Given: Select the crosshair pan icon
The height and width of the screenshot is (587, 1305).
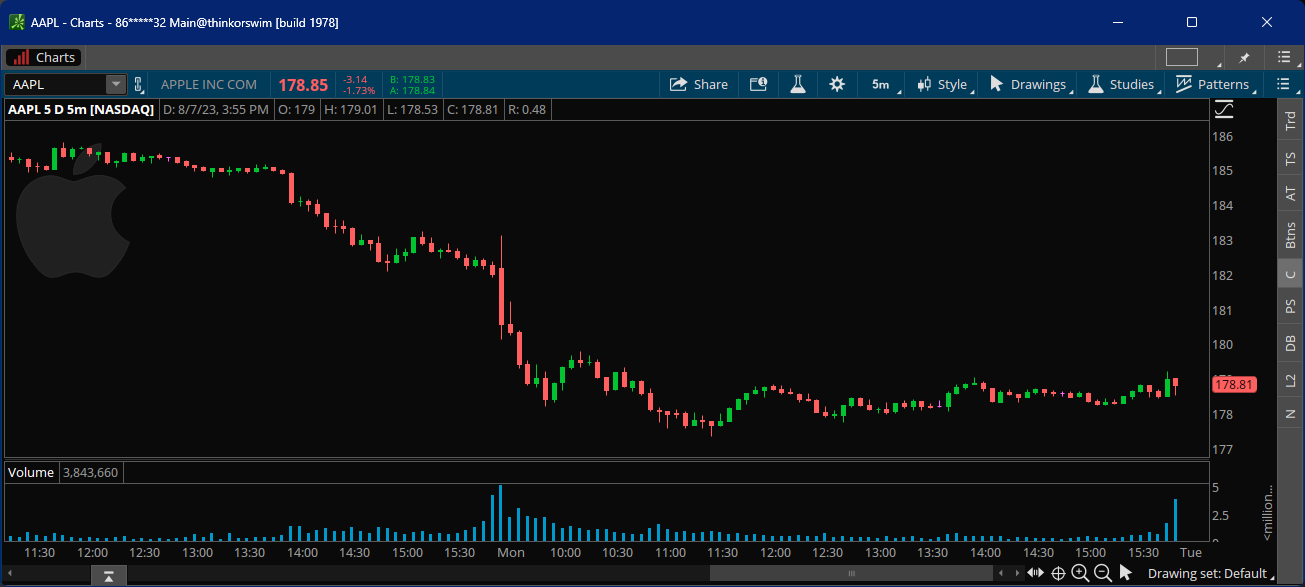Looking at the screenshot, I should point(1058,573).
